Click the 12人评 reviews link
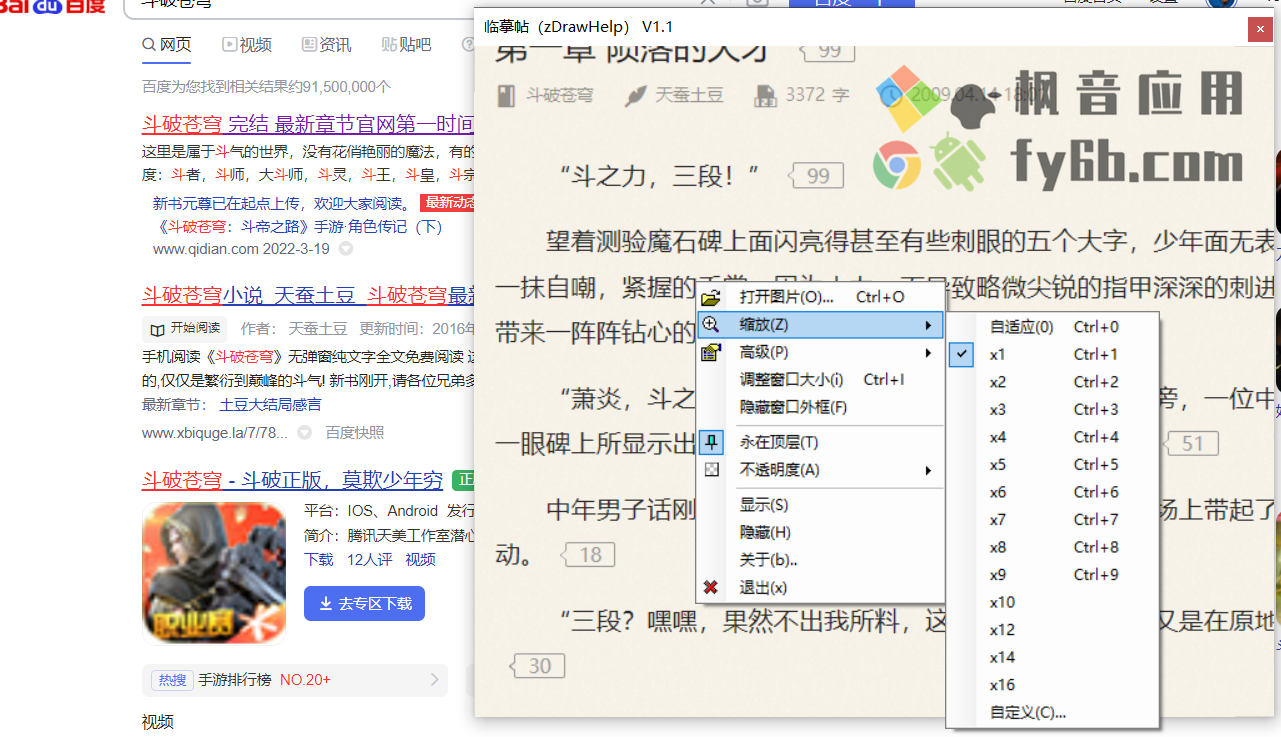 [x=369, y=560]
